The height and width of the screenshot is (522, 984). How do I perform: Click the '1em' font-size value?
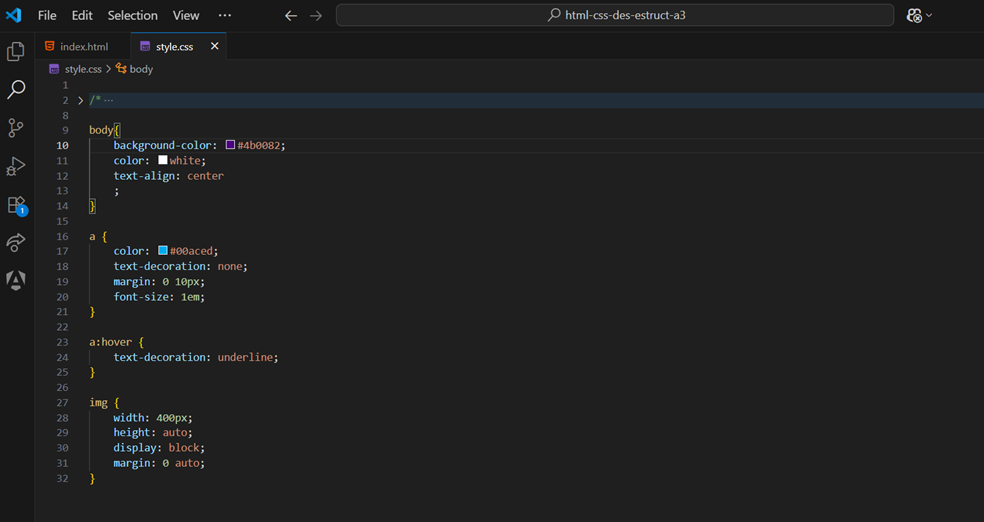[190, 297]
